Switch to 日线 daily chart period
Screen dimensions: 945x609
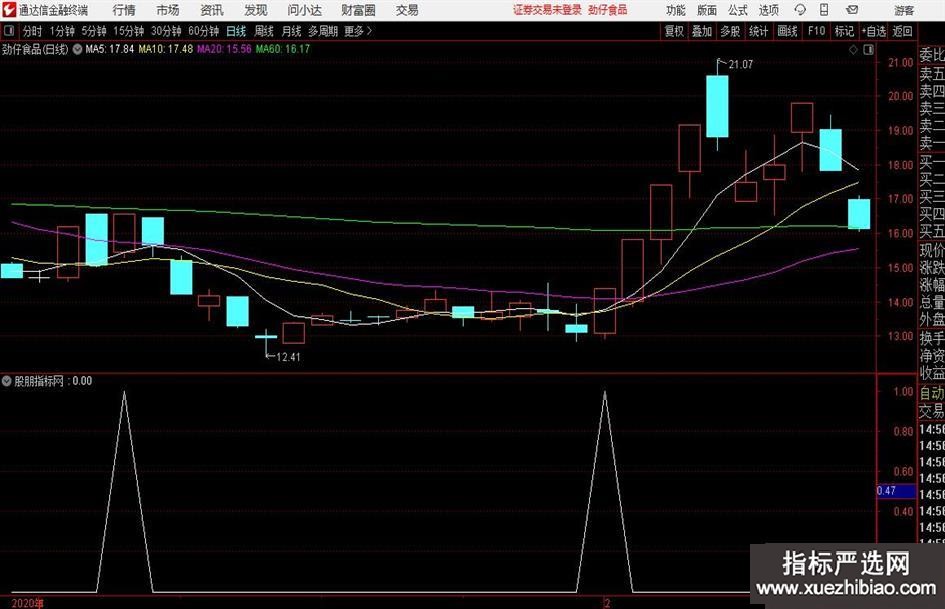tap(236, 31)
